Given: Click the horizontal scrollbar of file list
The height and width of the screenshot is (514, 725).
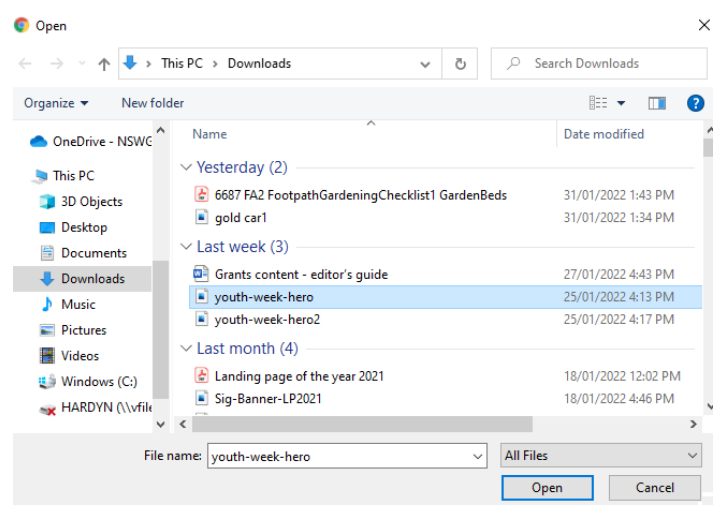Looking at the screenshot, I should click(362, 424).
